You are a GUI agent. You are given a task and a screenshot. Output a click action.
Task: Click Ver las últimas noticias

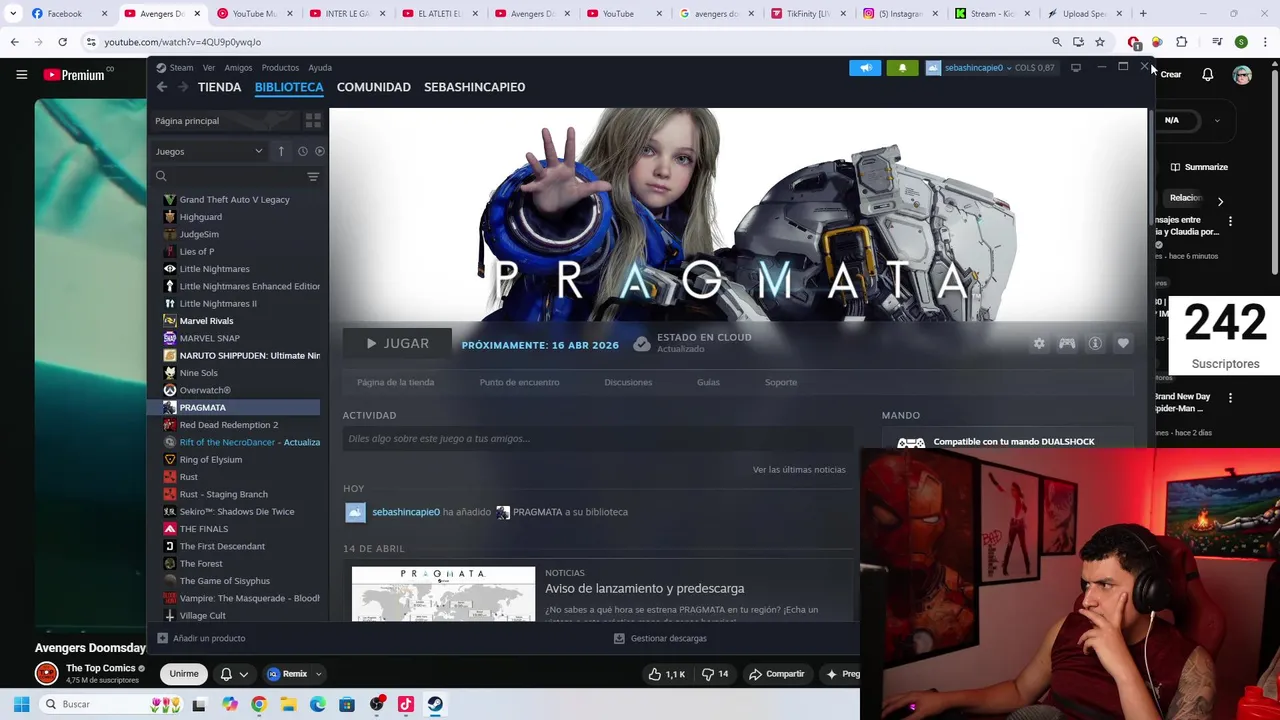click(x=799, y=469)
